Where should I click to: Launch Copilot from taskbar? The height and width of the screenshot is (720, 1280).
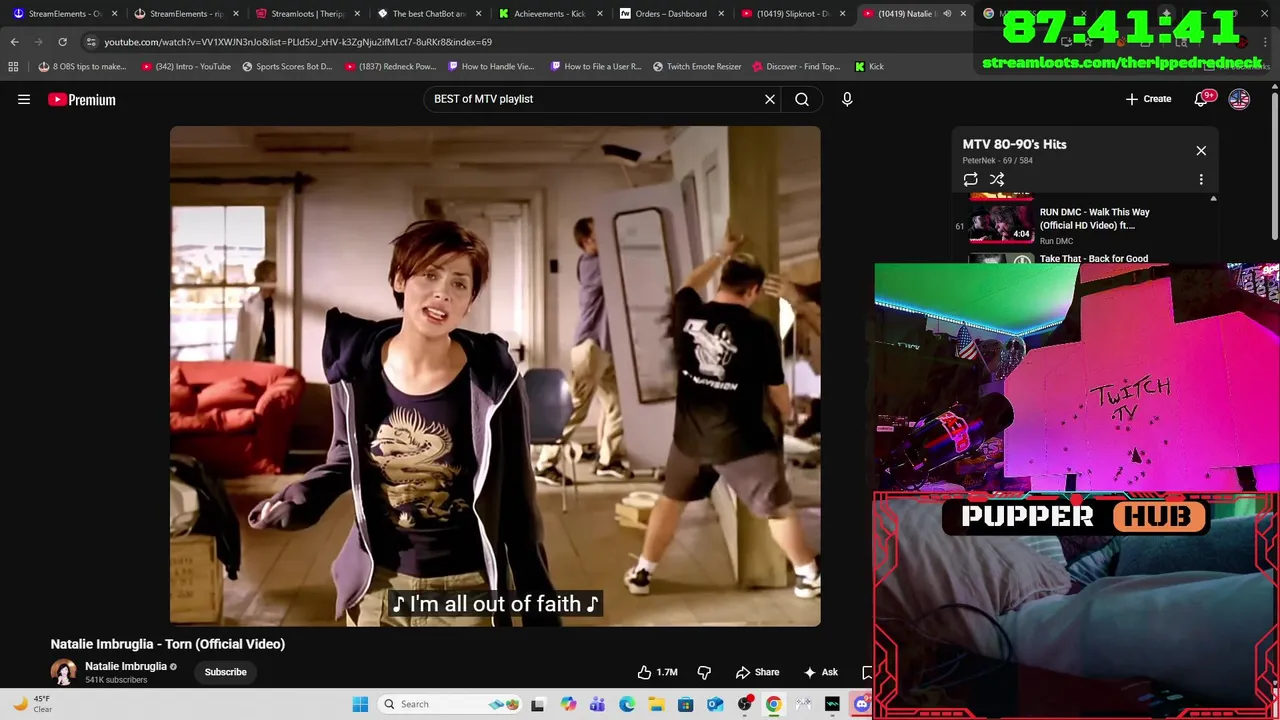pyautogui.click(x=568, y=704)
